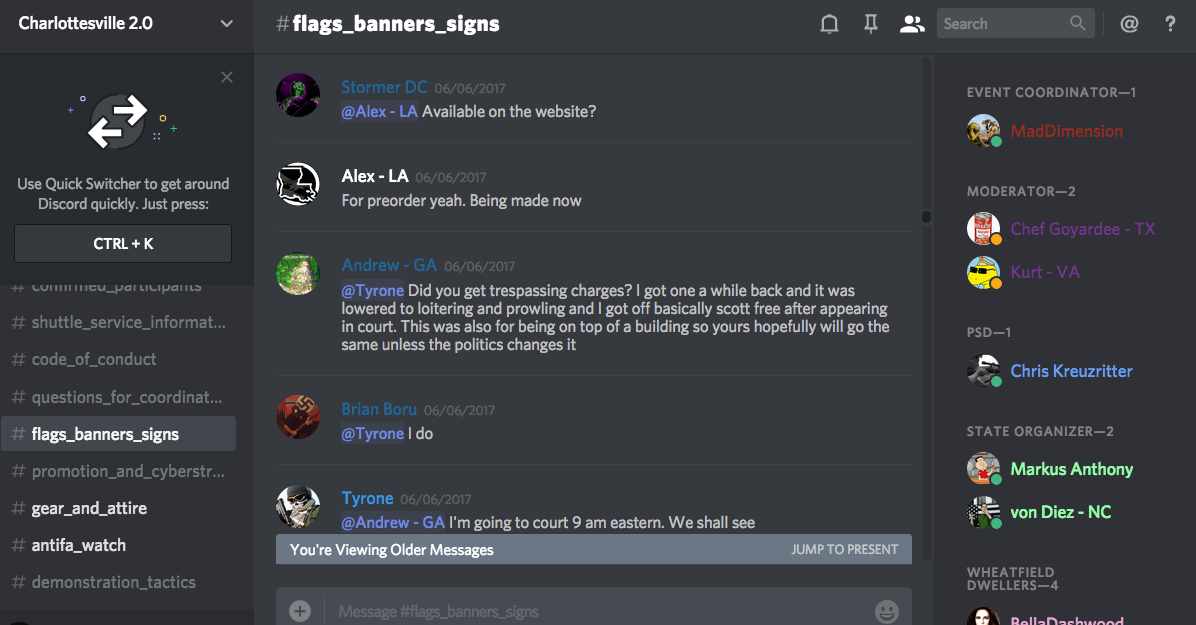The height and width of the screenshot is (625, 1196).
Task: Click the CTRL + K button
Action: 123,243
